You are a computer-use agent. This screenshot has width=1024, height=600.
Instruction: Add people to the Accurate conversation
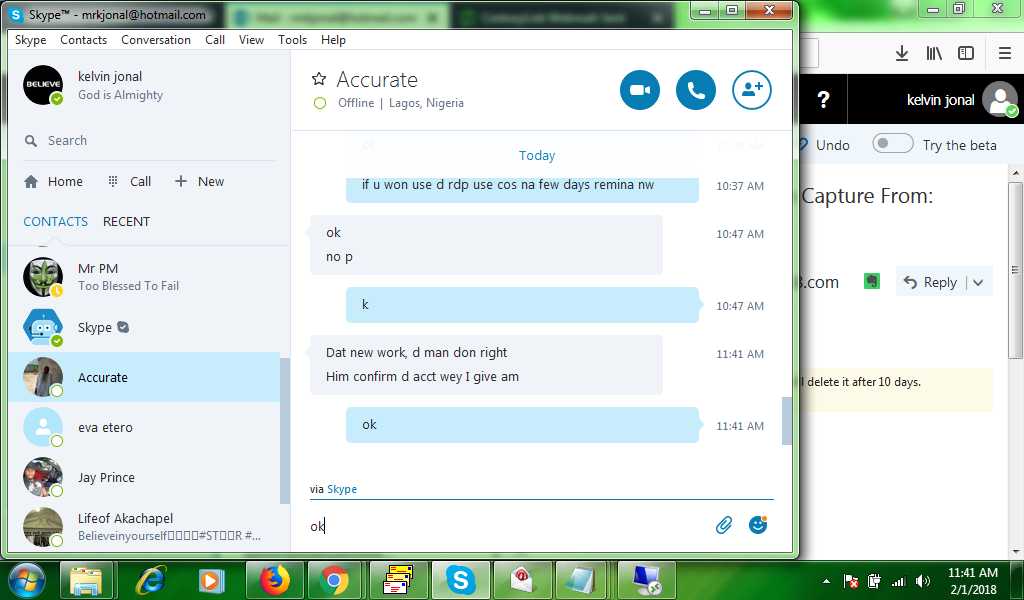752,90
